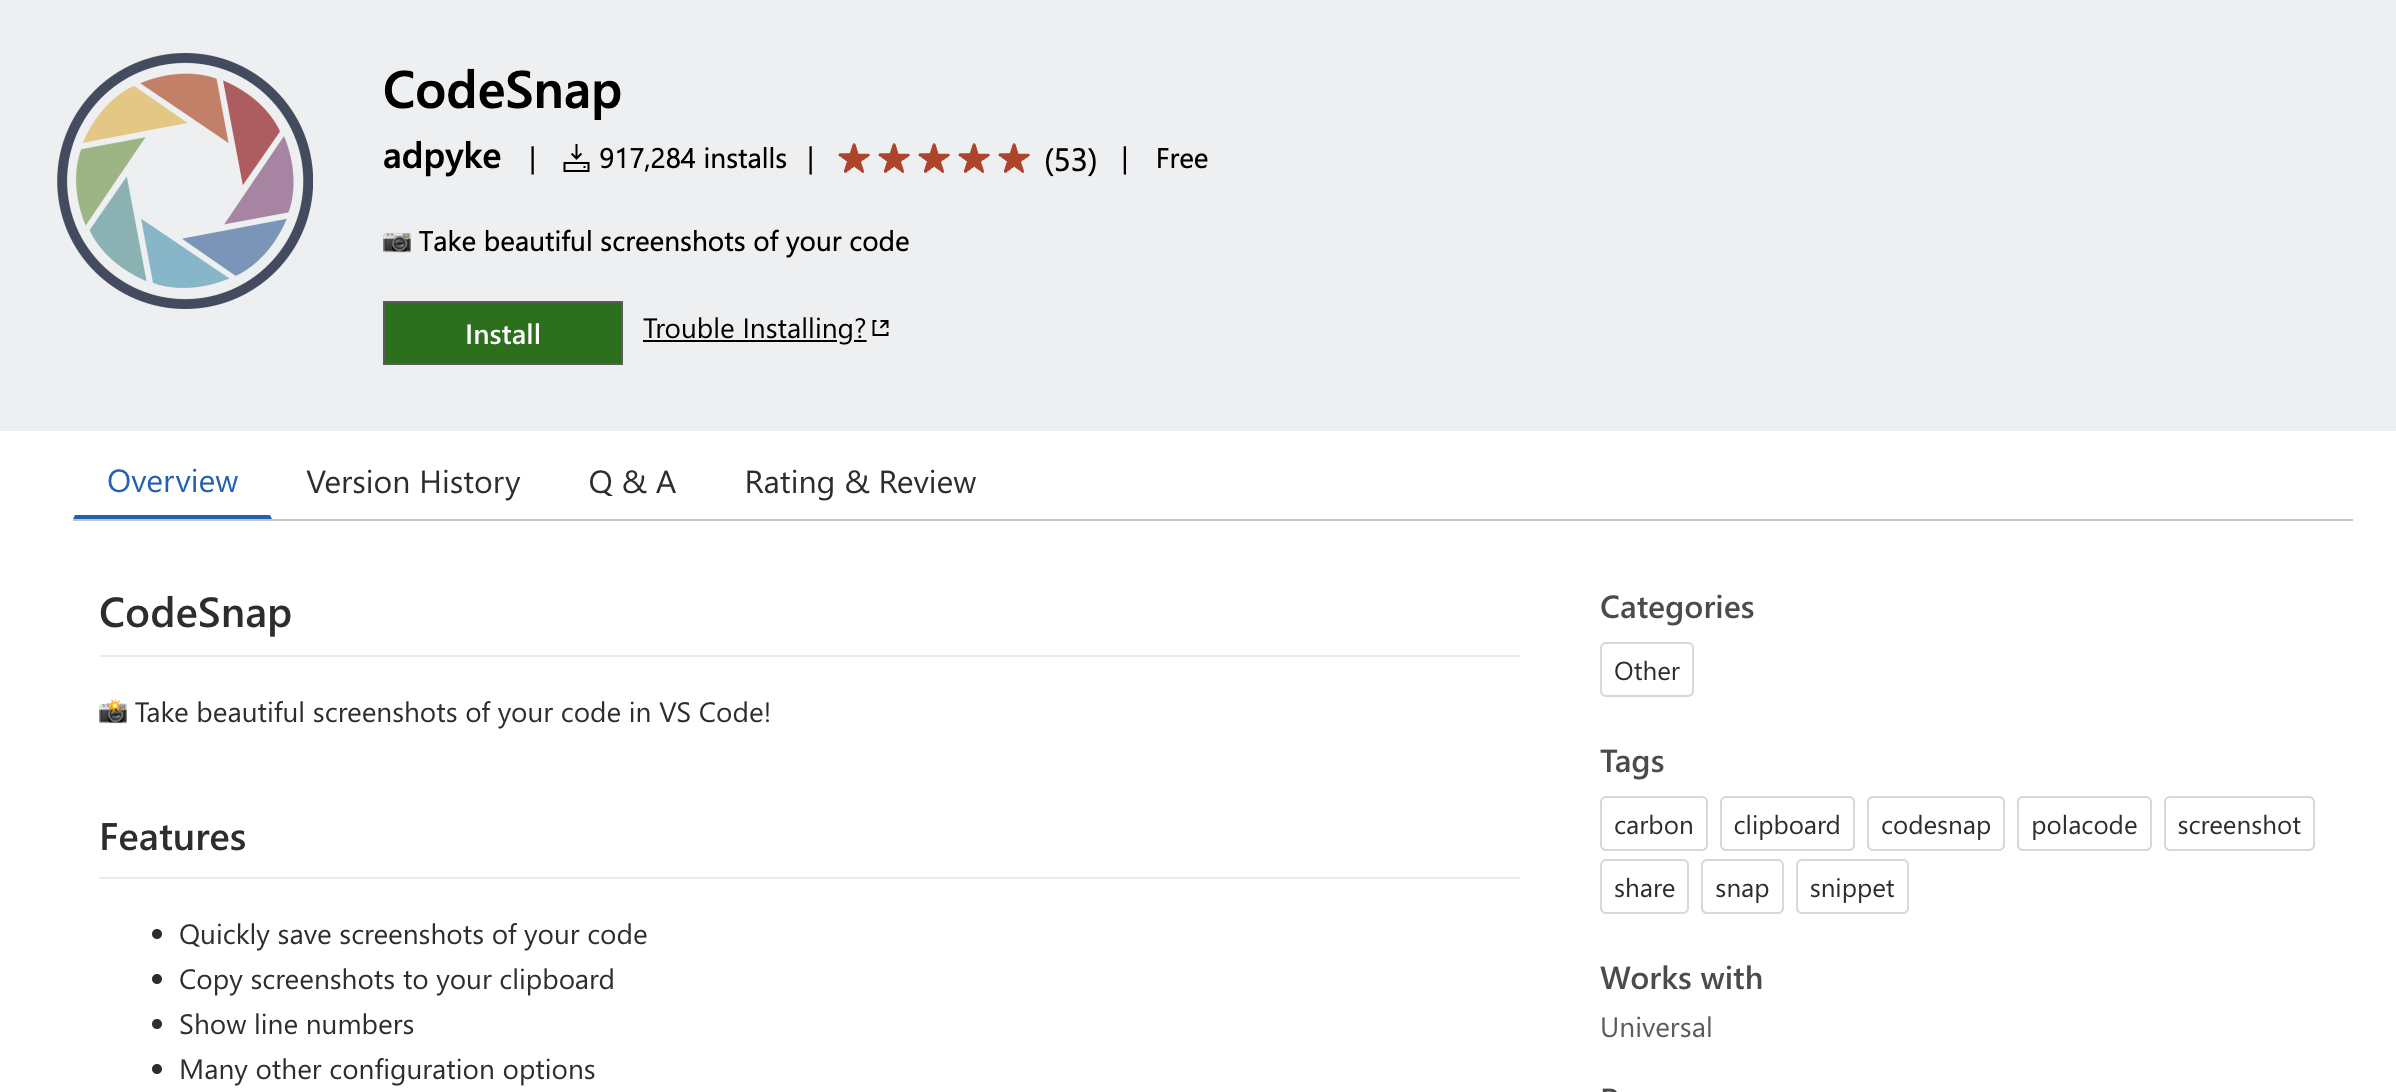The image size is (2396, 1092).
Task: Click the external link icon beside Trouble Installing
Action: (x=881, y=328)
